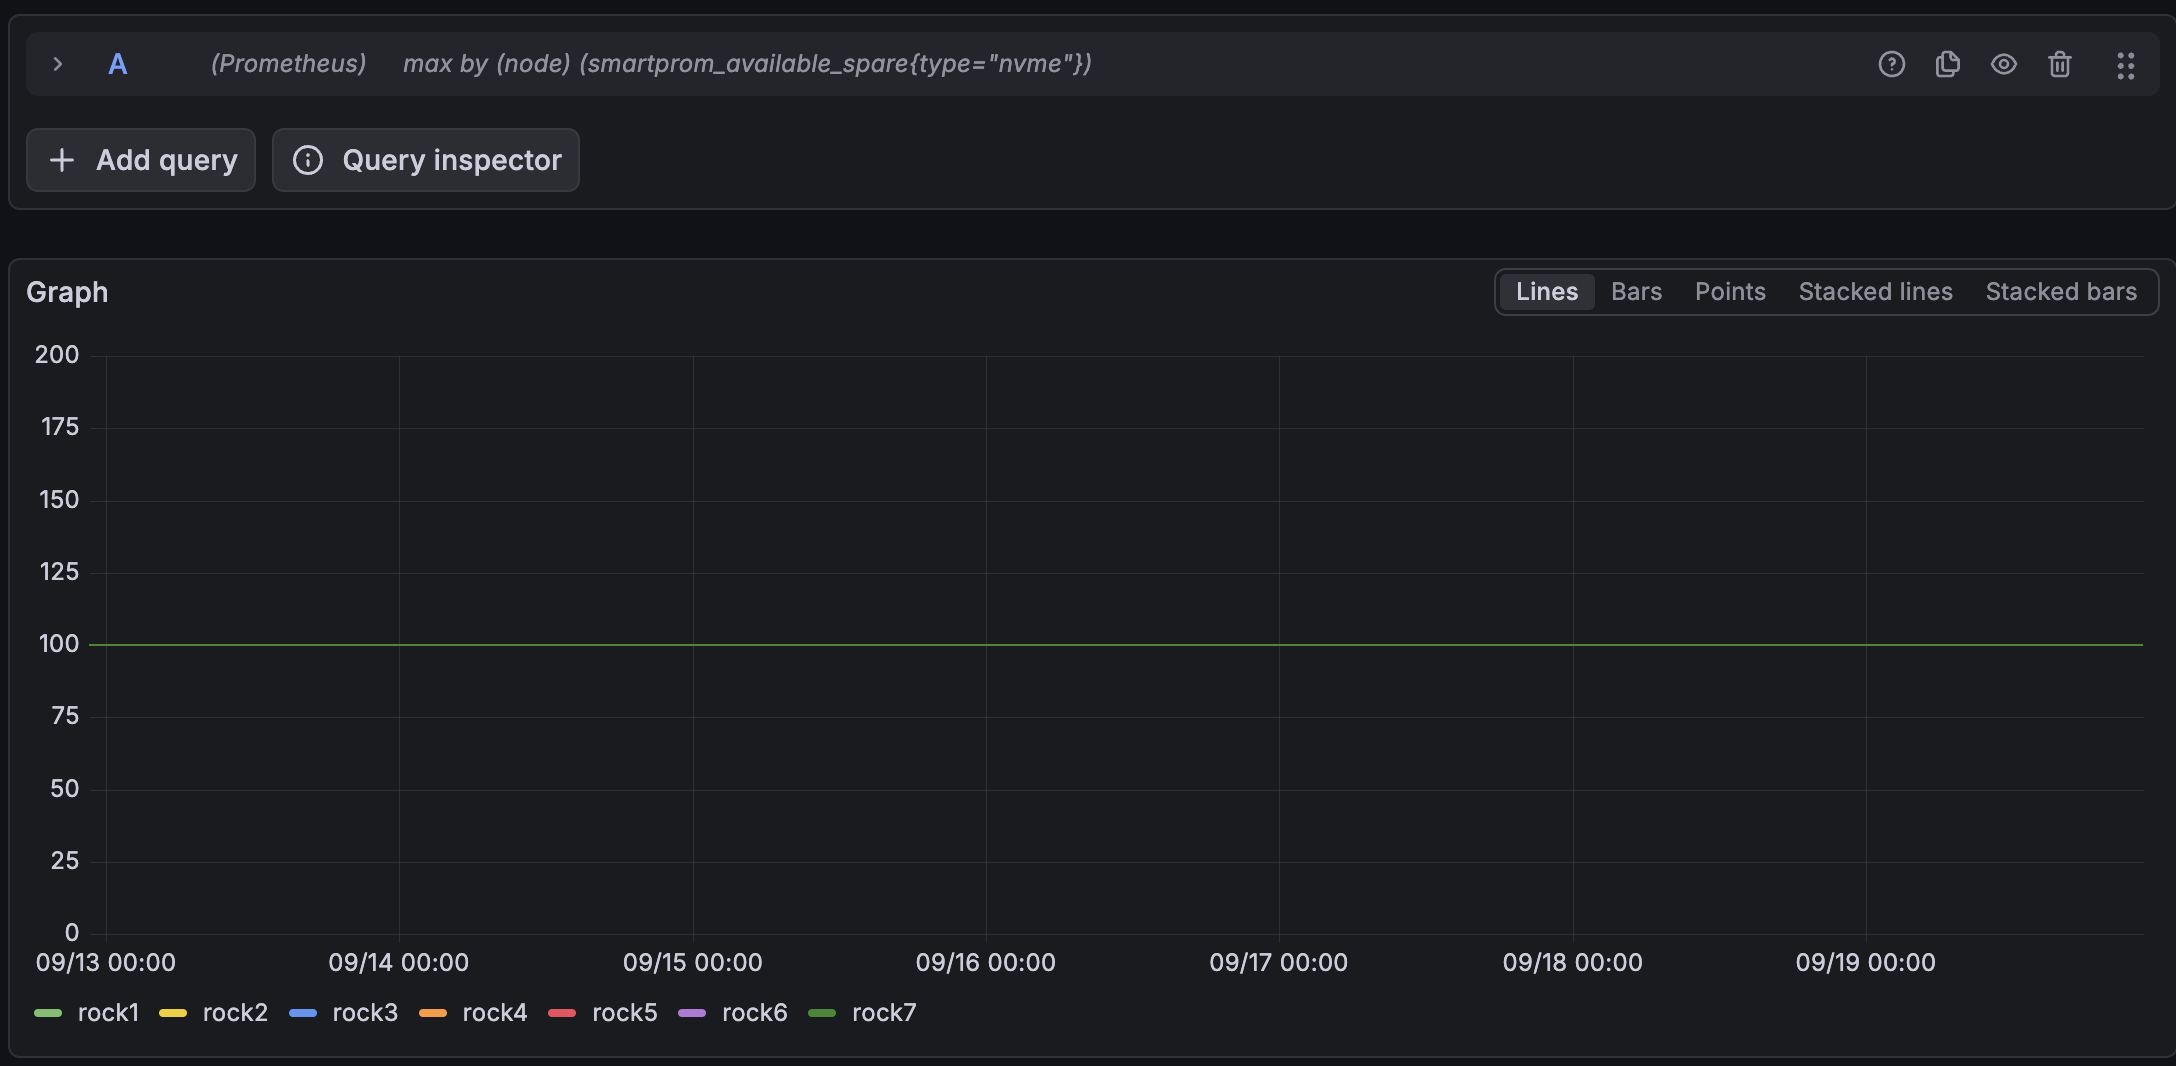Switch graph style to Points
2176x1066 pixels.
[1730, 292]
